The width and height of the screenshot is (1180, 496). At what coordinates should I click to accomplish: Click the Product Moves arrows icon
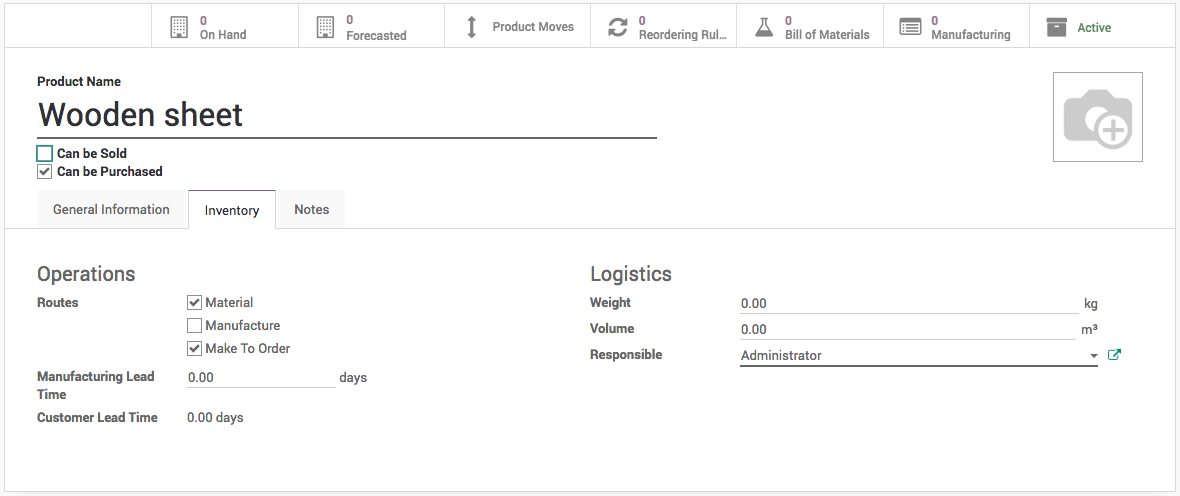coord(472,27)
